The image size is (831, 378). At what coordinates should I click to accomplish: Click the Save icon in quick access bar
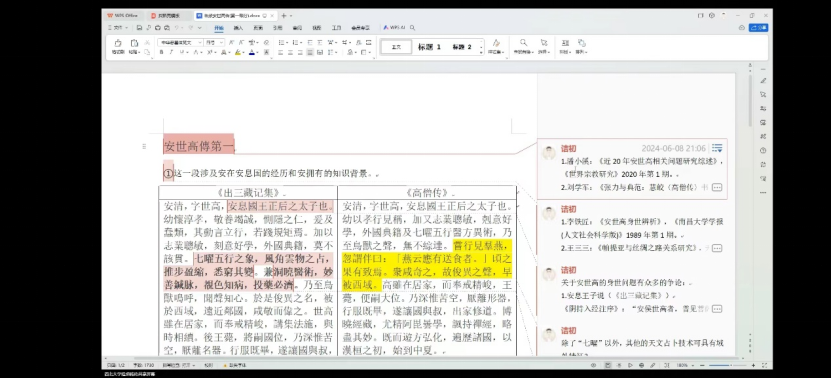[139, 28]
